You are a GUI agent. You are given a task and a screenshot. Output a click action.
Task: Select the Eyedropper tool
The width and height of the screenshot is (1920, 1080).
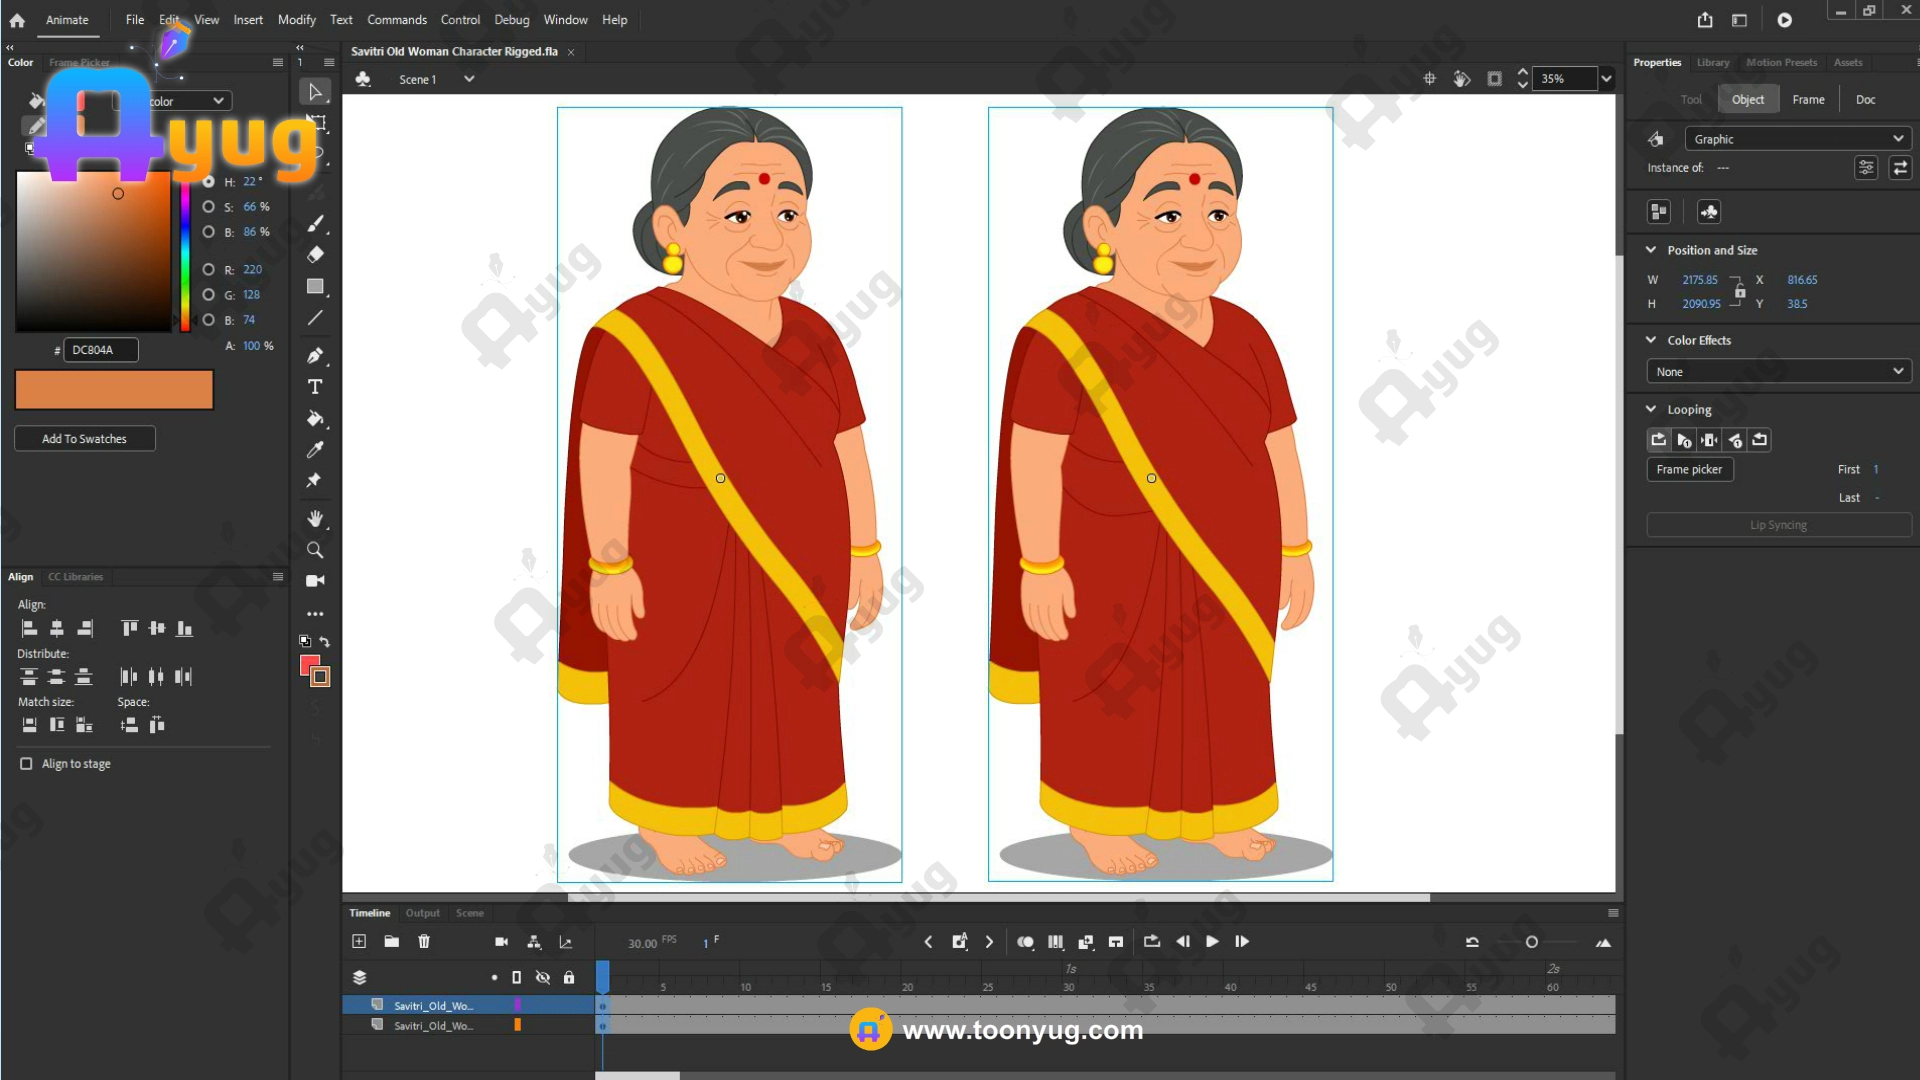[x=315, y=450]
